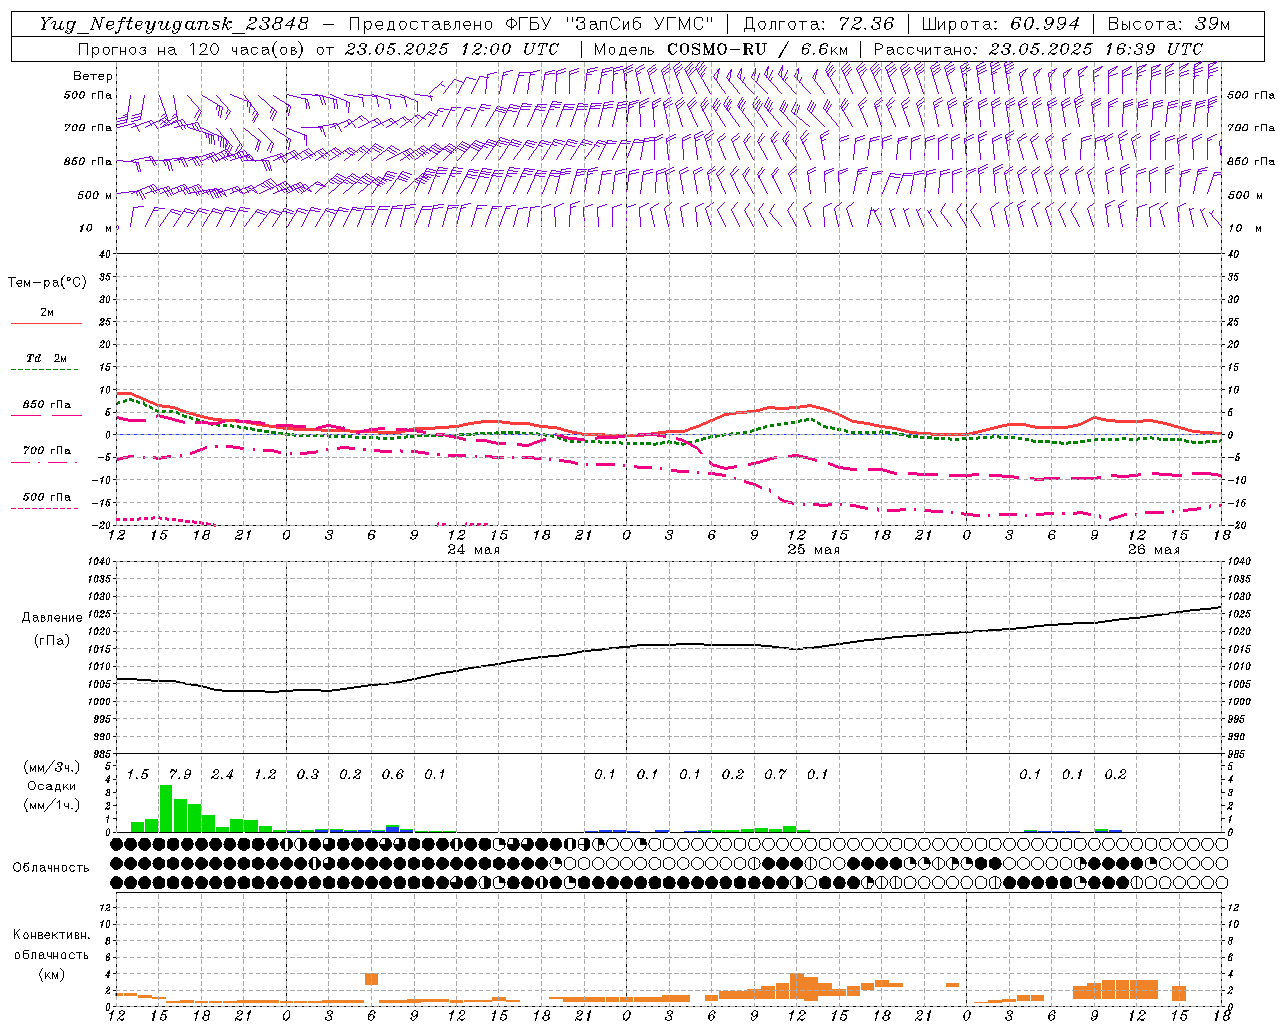Select the 'Предоставлено ФГБУ ЗапСиб УГМС' text
The height and width of the screenshot is (1024, 1280).
point(531,24)
